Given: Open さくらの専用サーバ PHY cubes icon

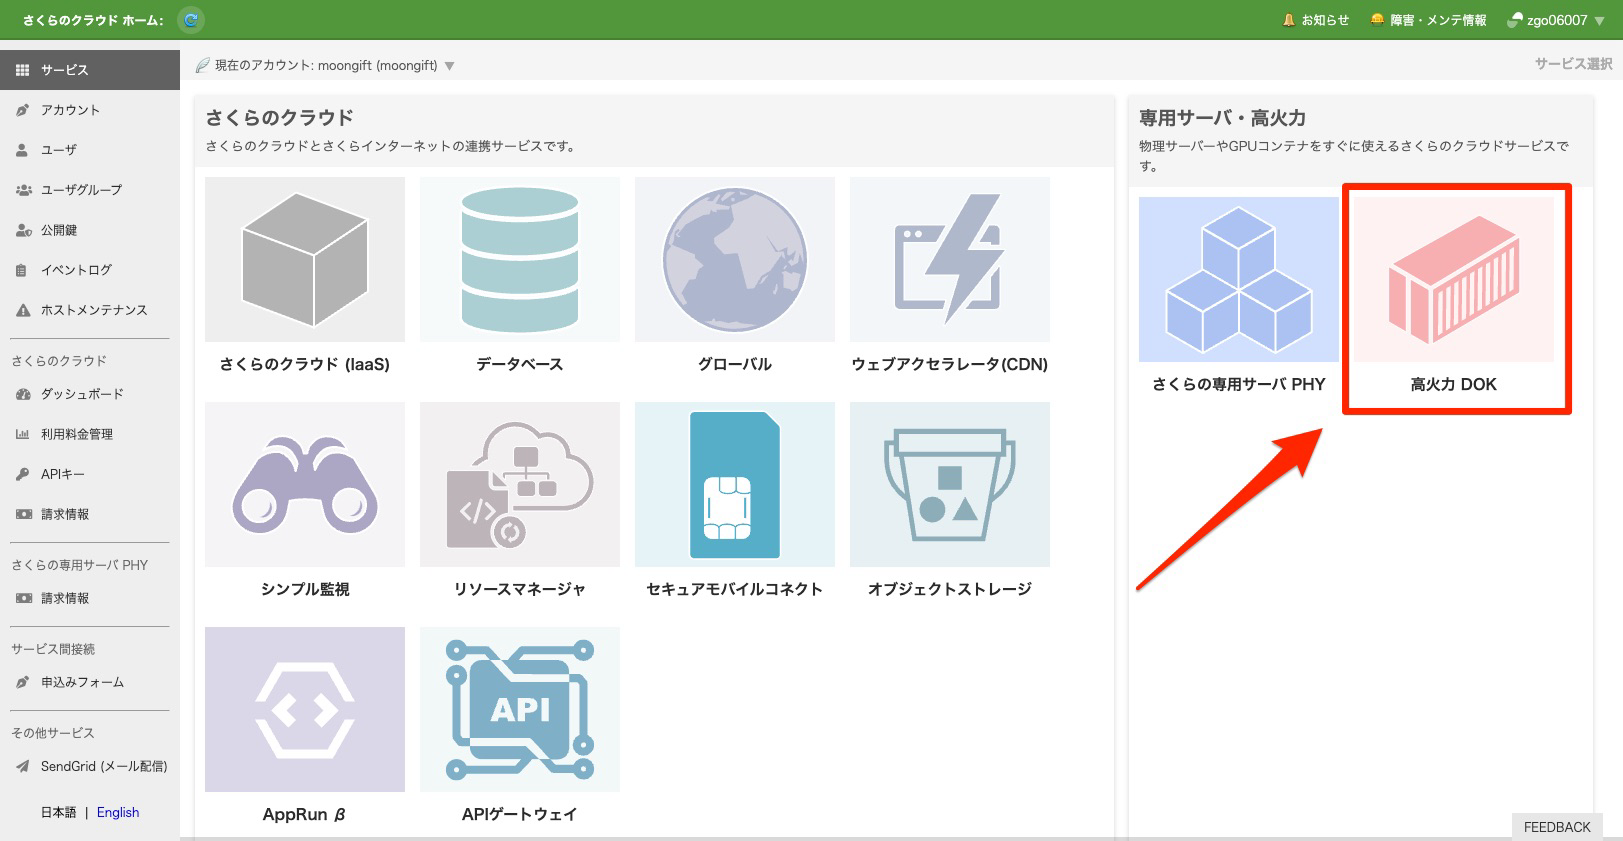Looking at the screenshot, I should (1239, 279).
